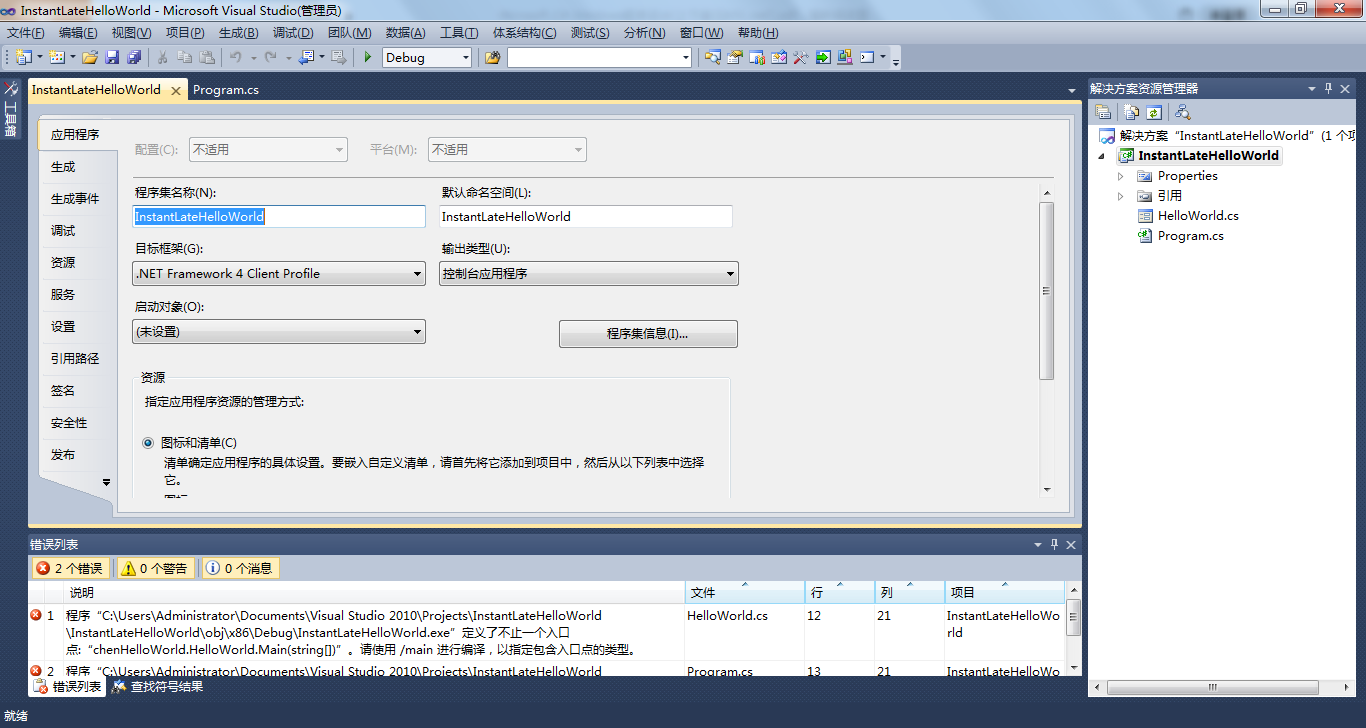Select error row 1 for HelloWorld.cs
The height and width of the screenshot is (728, 1366).
click(546, 632)
